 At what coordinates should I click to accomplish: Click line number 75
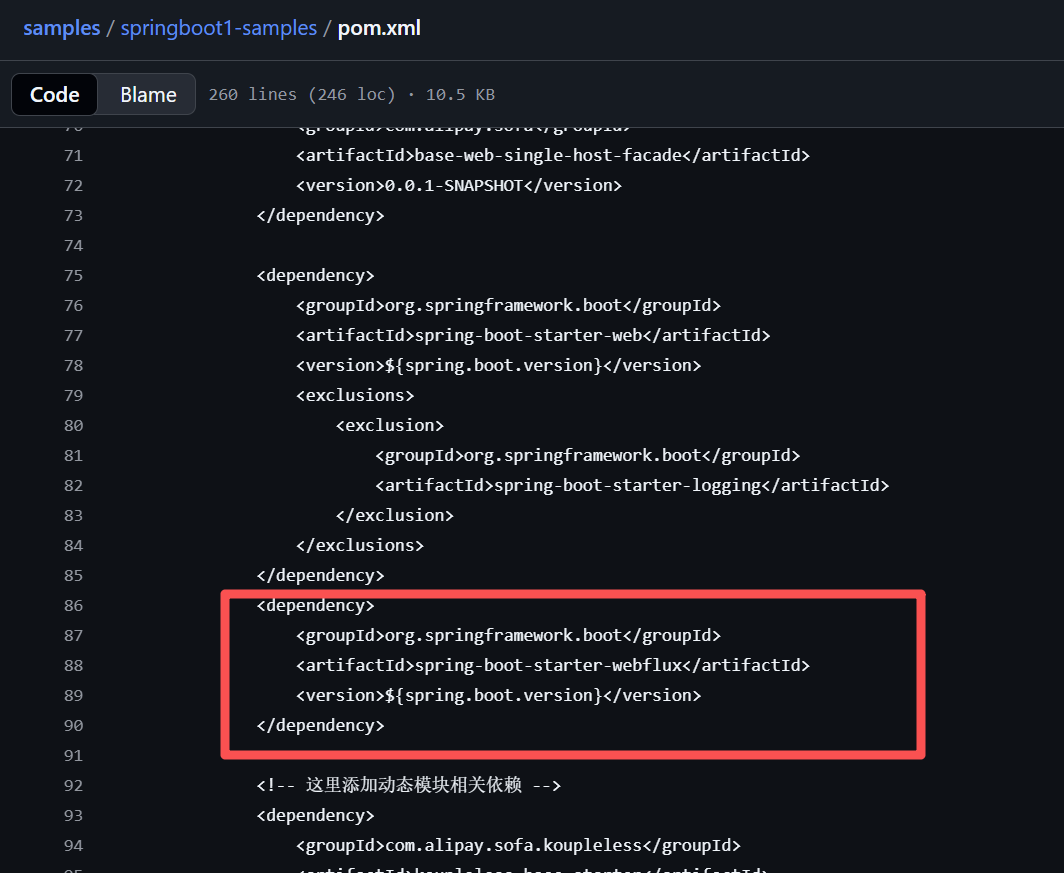click(x=73, y=275)
